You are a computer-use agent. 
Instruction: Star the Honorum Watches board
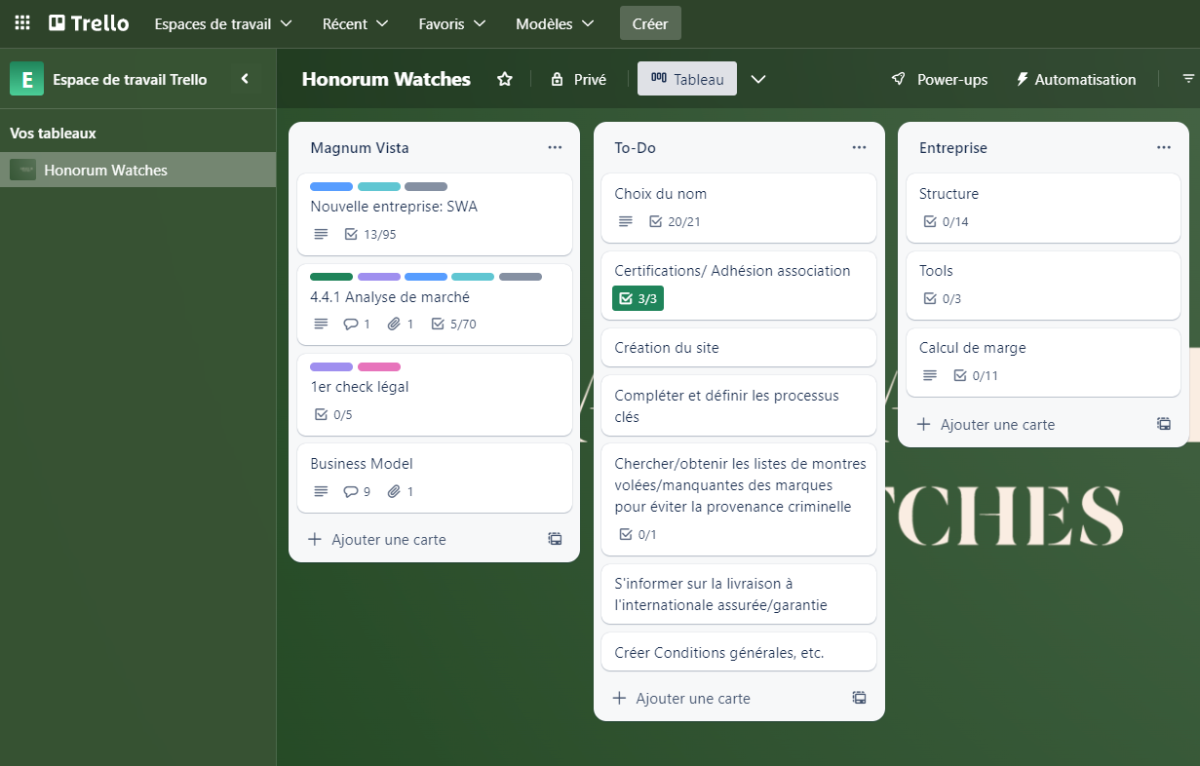[x=505, y=79]
